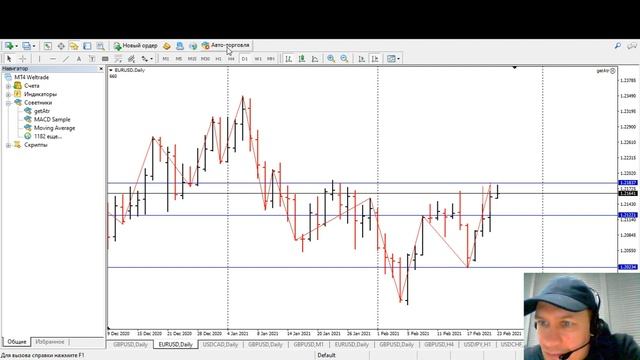Image resolution: width=640 pixels, height=360 pixels.
Task: Switch chart to line chart view
Action: click(315, 59)
